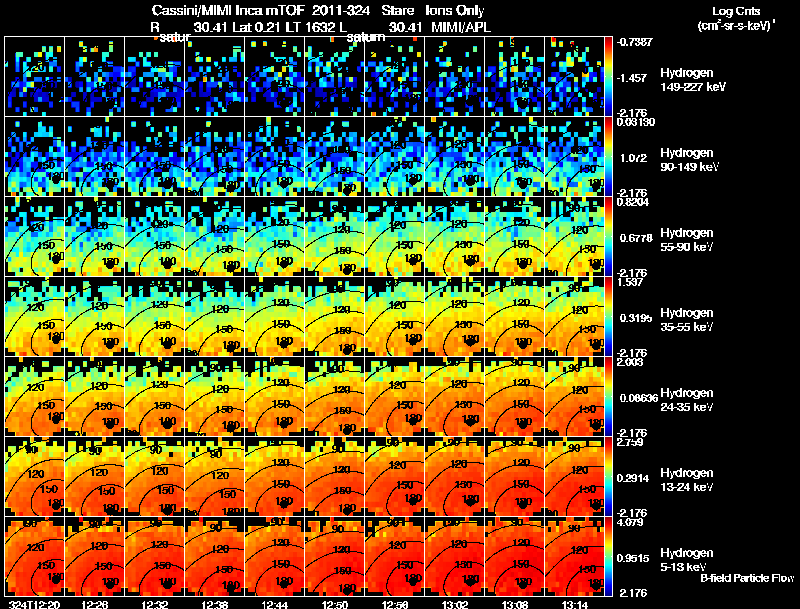Image resolution: width=800 pixels, height=609 pixels.
Task: Click the 12:50 time axis label
Action: coord(335,604)
